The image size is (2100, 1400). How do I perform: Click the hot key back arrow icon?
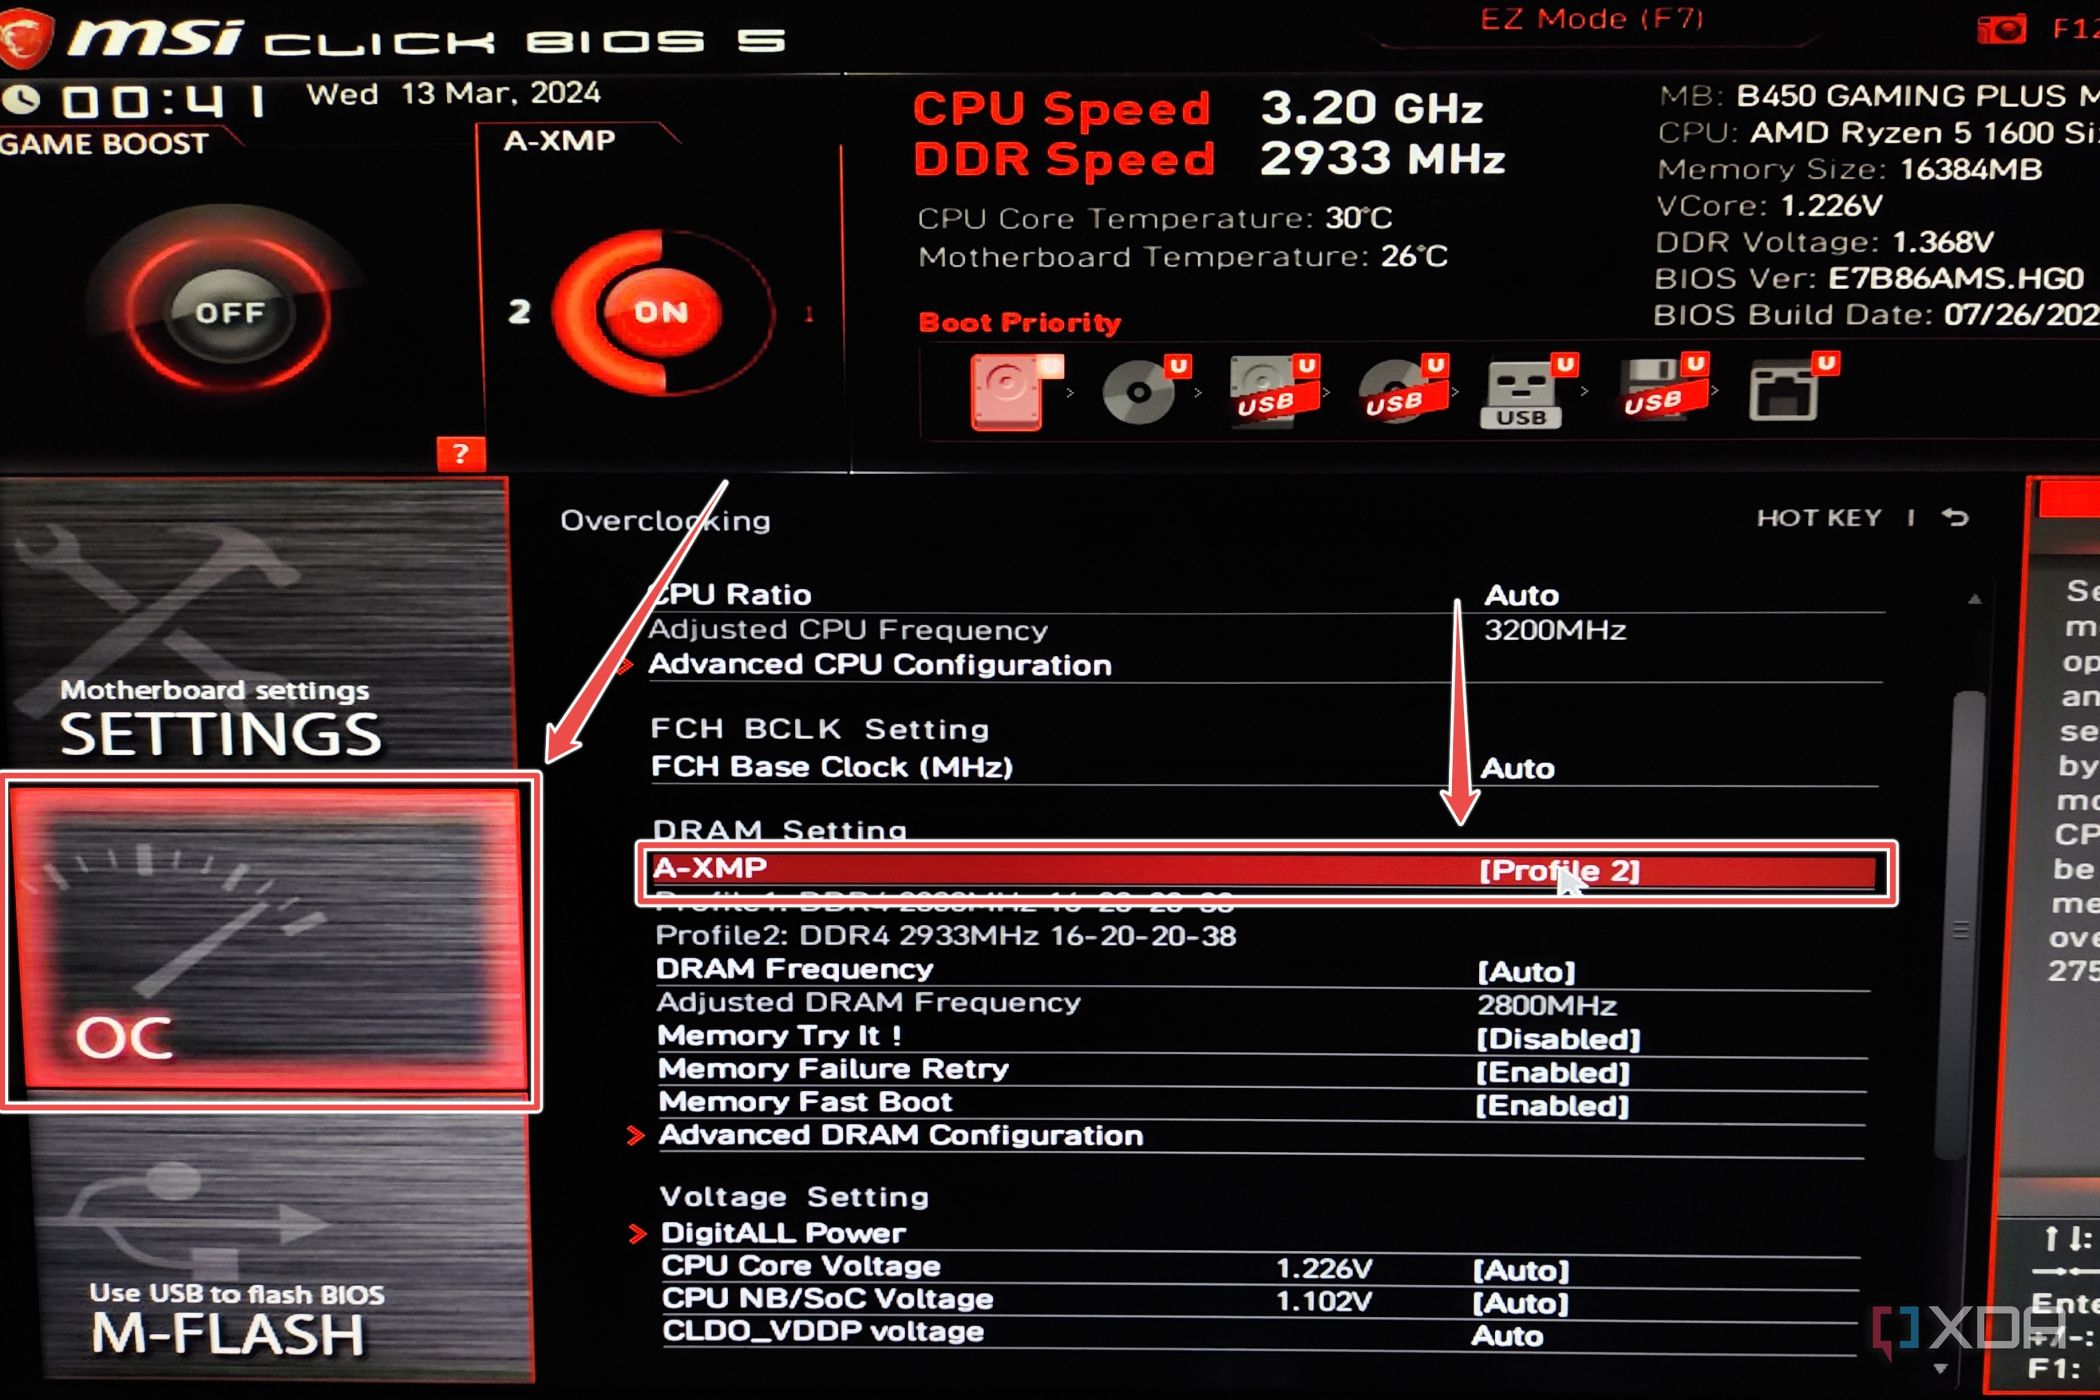click(1955, 517)
